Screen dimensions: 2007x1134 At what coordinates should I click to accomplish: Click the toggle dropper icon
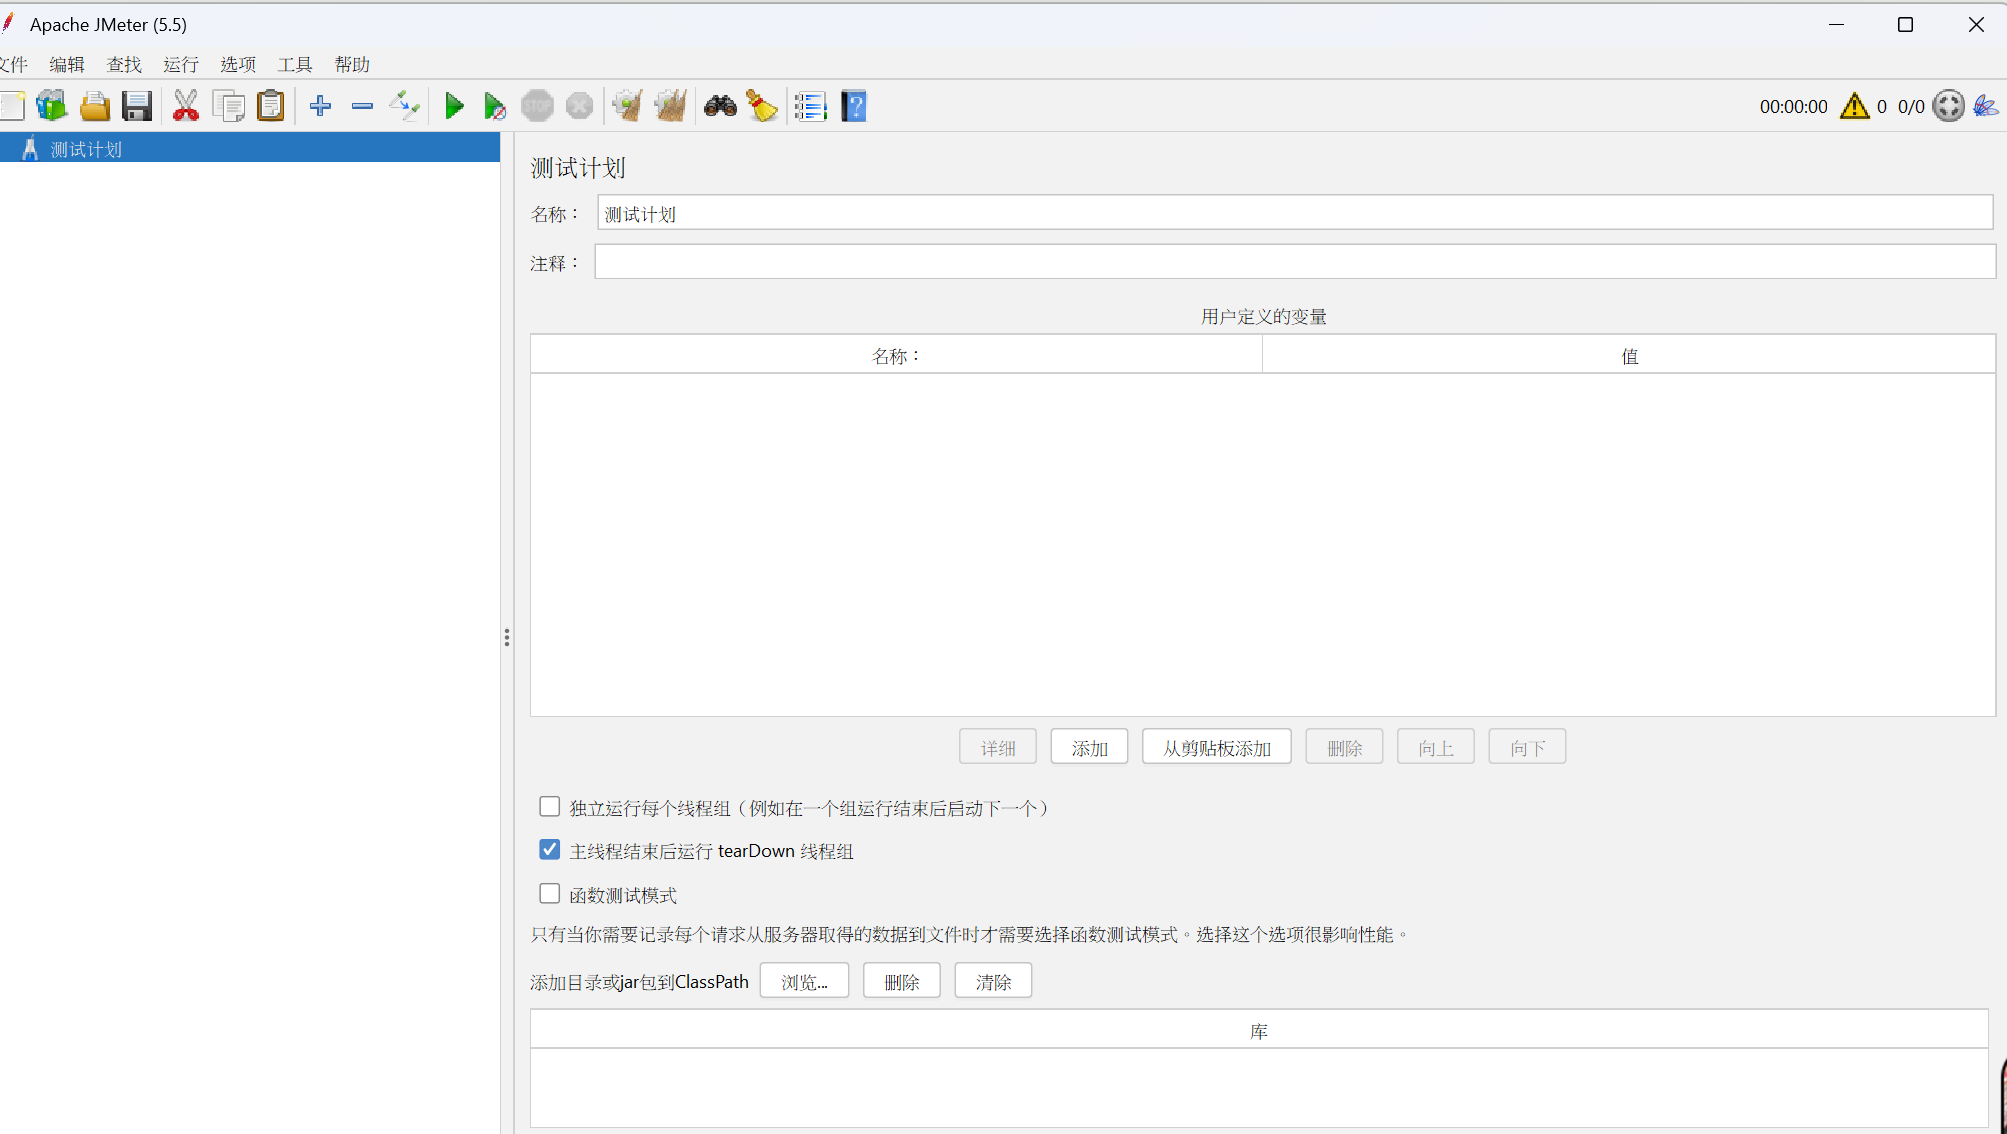405,106
